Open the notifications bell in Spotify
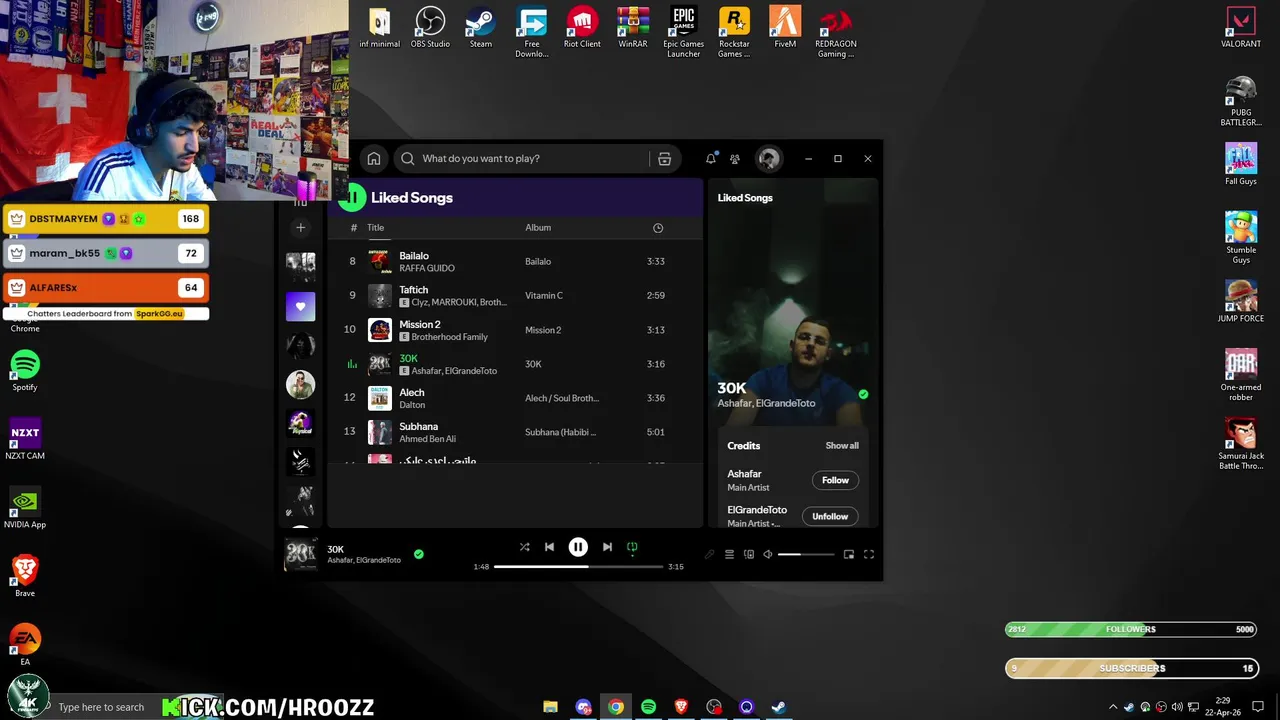 (x=711, y=158)
